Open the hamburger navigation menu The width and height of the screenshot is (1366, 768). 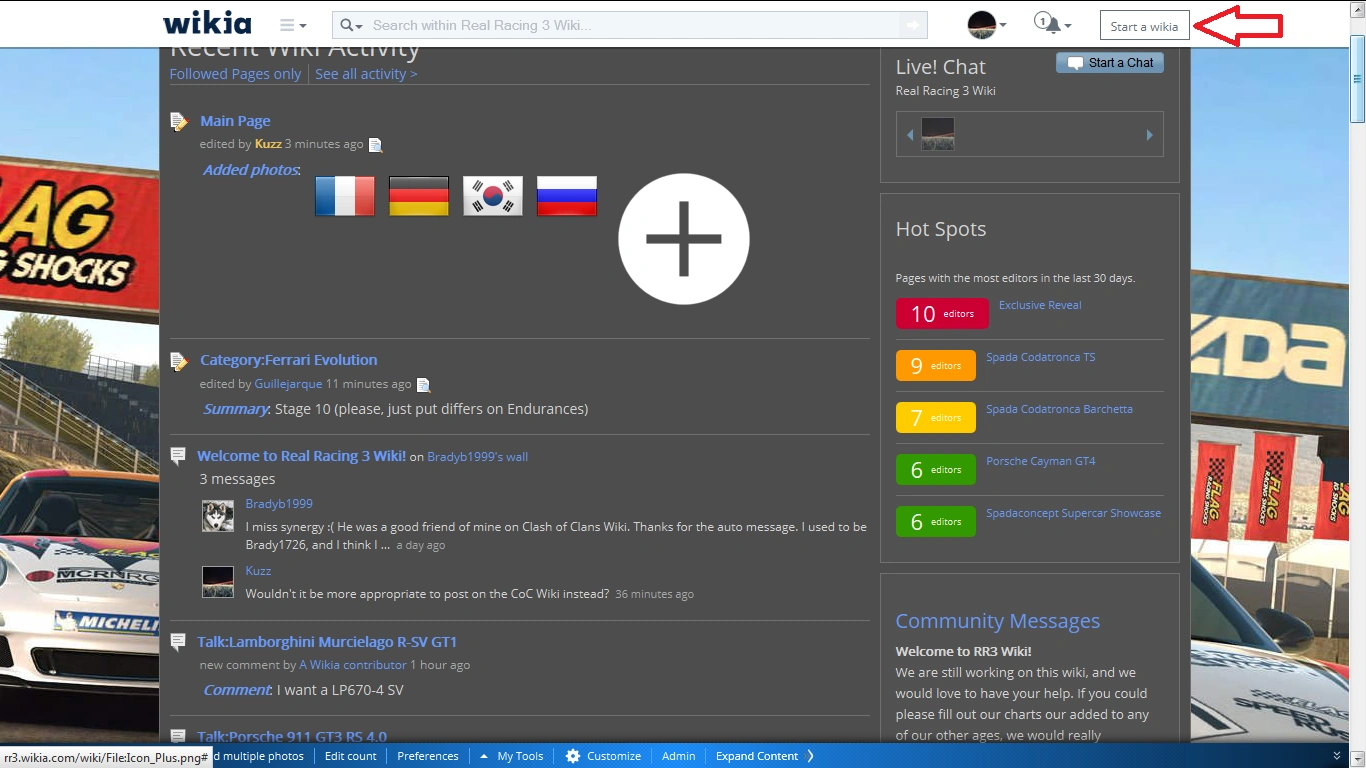[x=292, y=25]
